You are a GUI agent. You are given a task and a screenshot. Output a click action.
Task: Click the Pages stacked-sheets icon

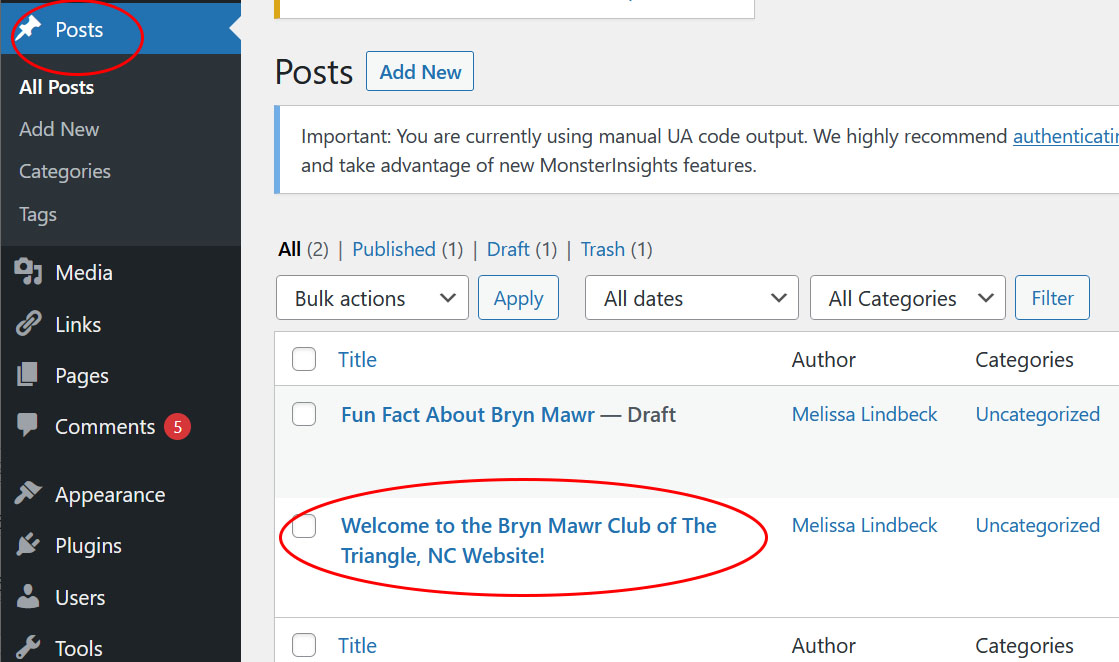28,375
